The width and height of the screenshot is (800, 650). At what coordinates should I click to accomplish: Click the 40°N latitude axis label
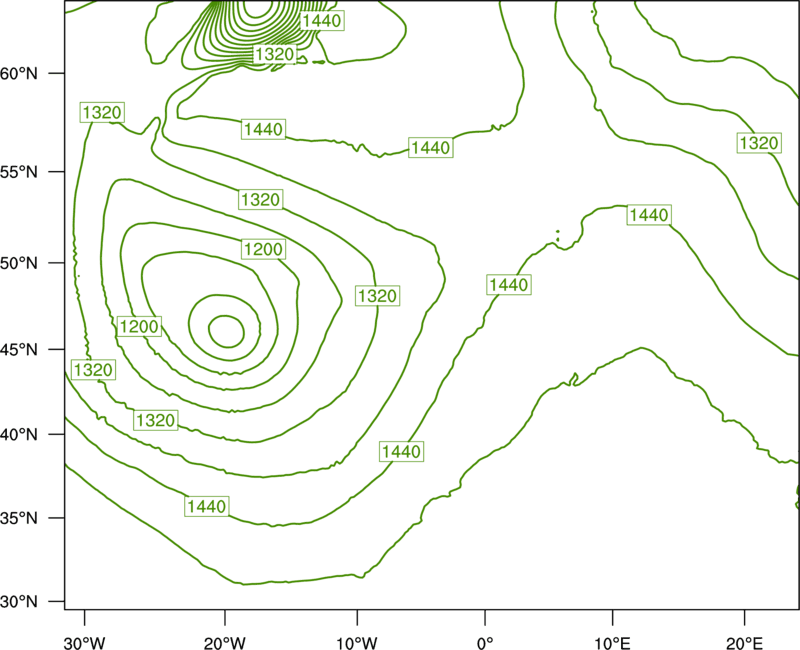click(x=19, y=435)
